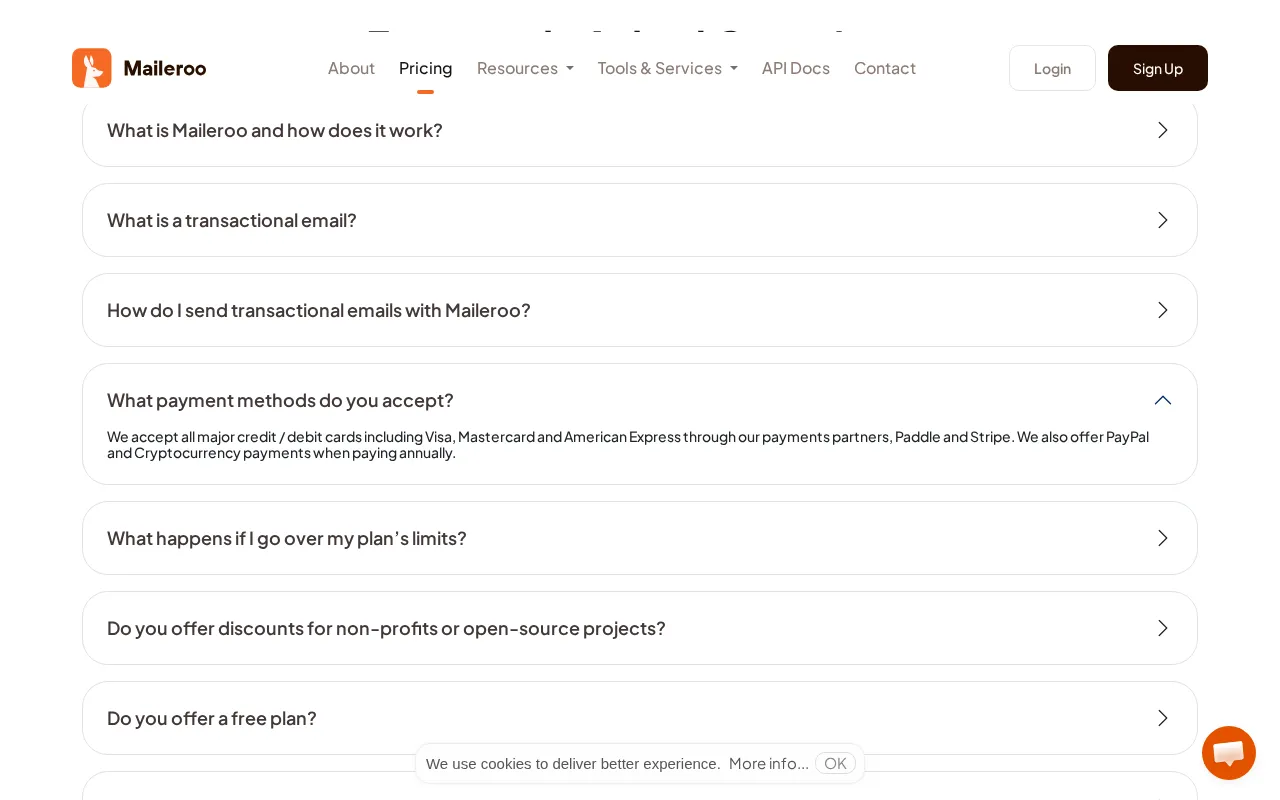Open 'More info...' cookie link
Screen dimensions: 1280x800
tap(769, 764)
